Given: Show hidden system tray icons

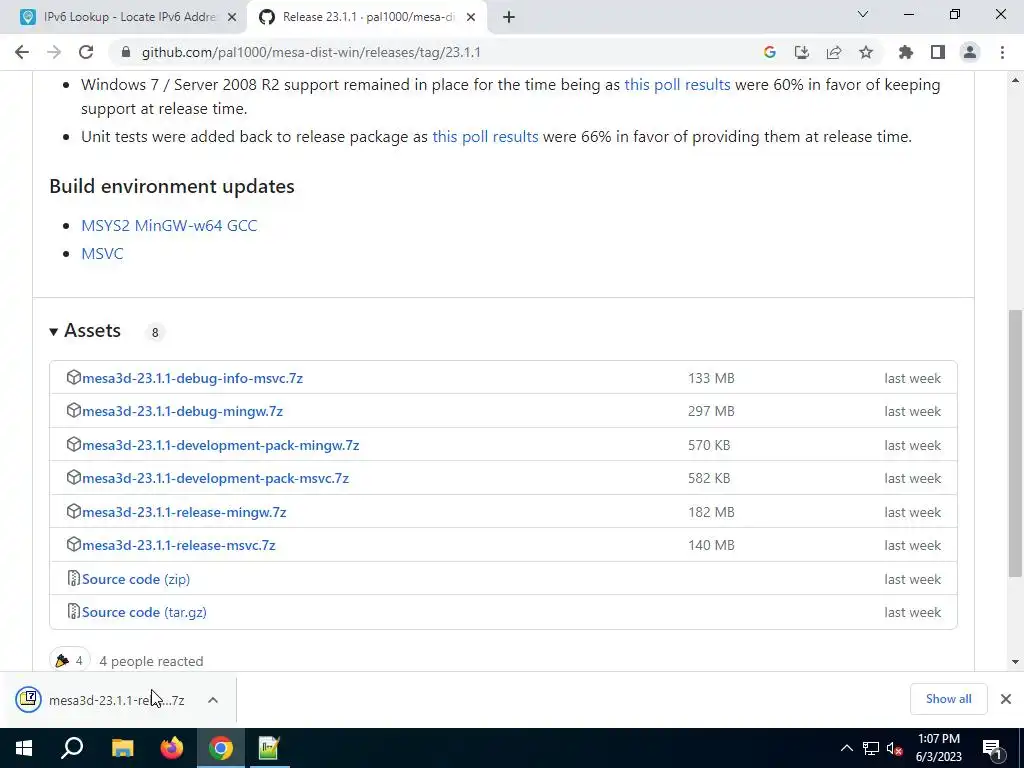Looking at the screenshot, I should [846, 748].
